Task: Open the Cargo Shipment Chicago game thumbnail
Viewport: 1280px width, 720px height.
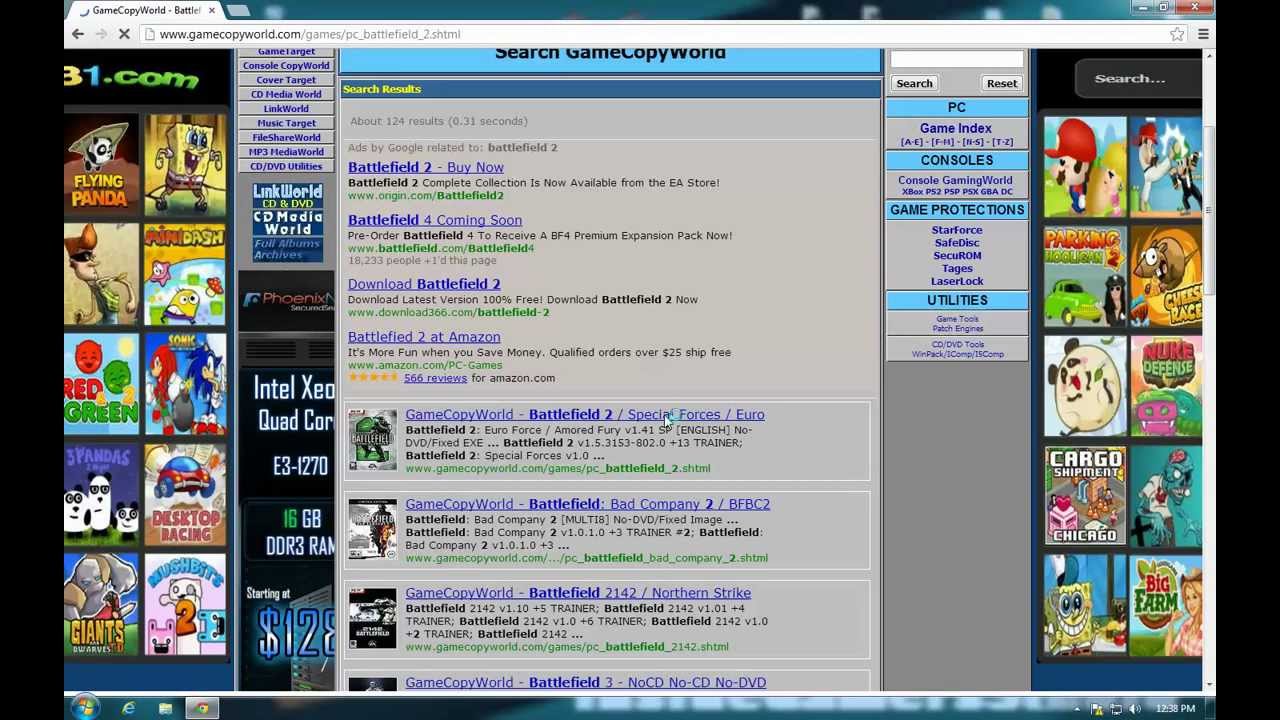Action: tap(1085, 496)
